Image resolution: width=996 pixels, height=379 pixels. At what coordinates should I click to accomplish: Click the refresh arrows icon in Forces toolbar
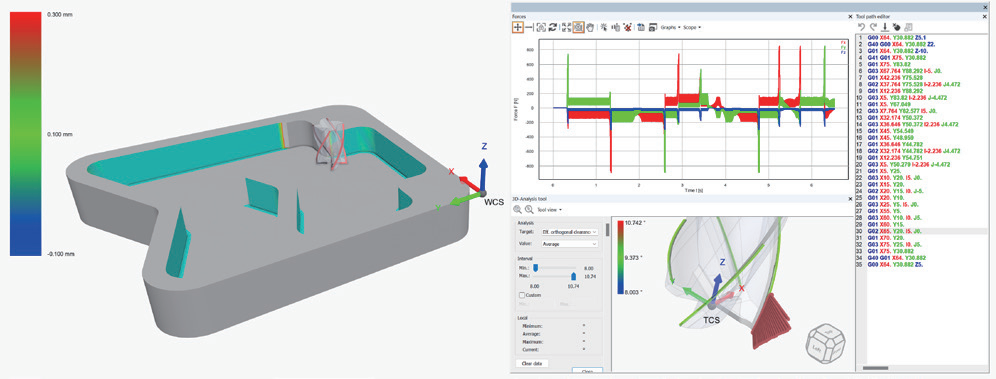(553, 27)
